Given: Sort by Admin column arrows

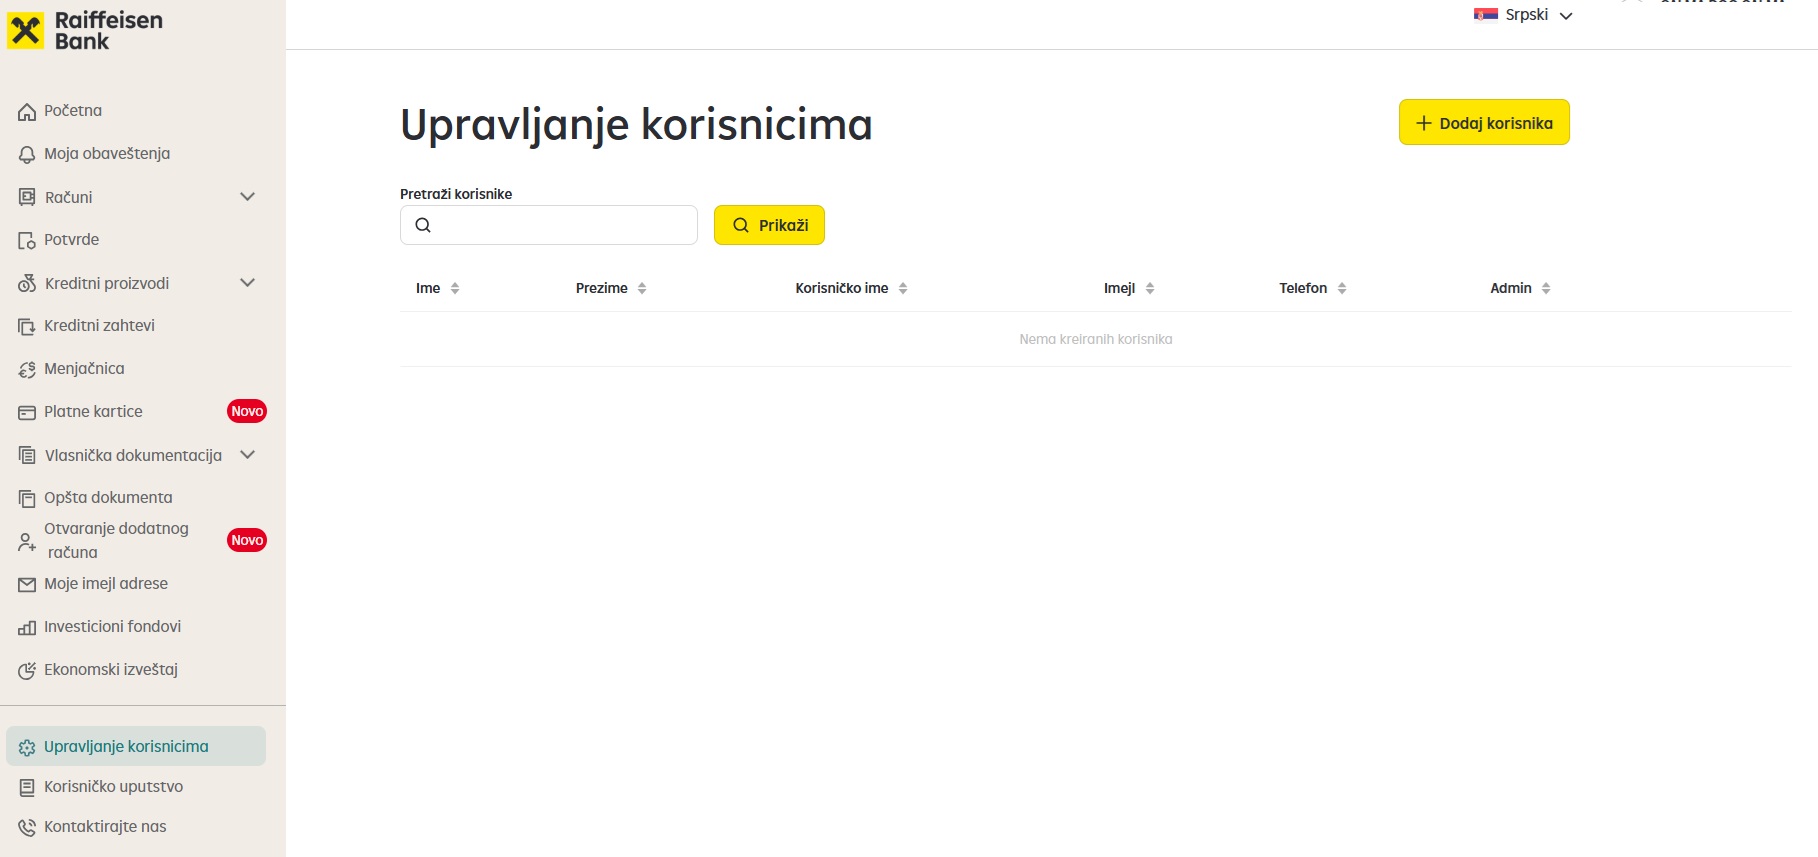Looking at the screenshot, I should click(1546, 288).
